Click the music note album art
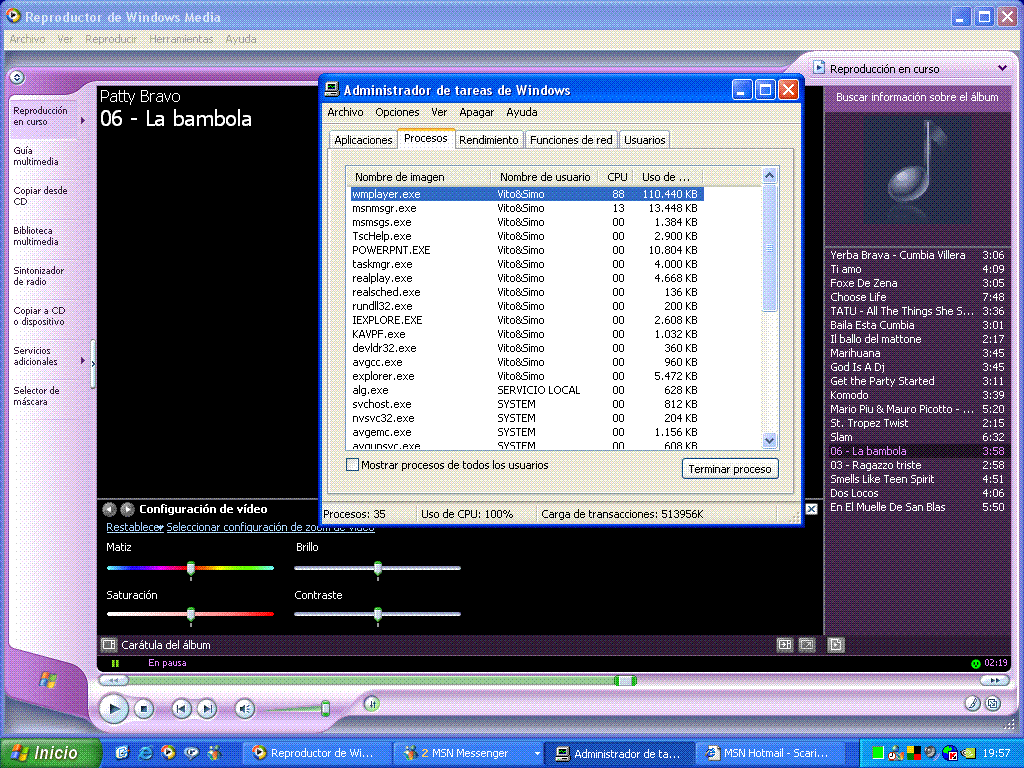 coord(917,170)
